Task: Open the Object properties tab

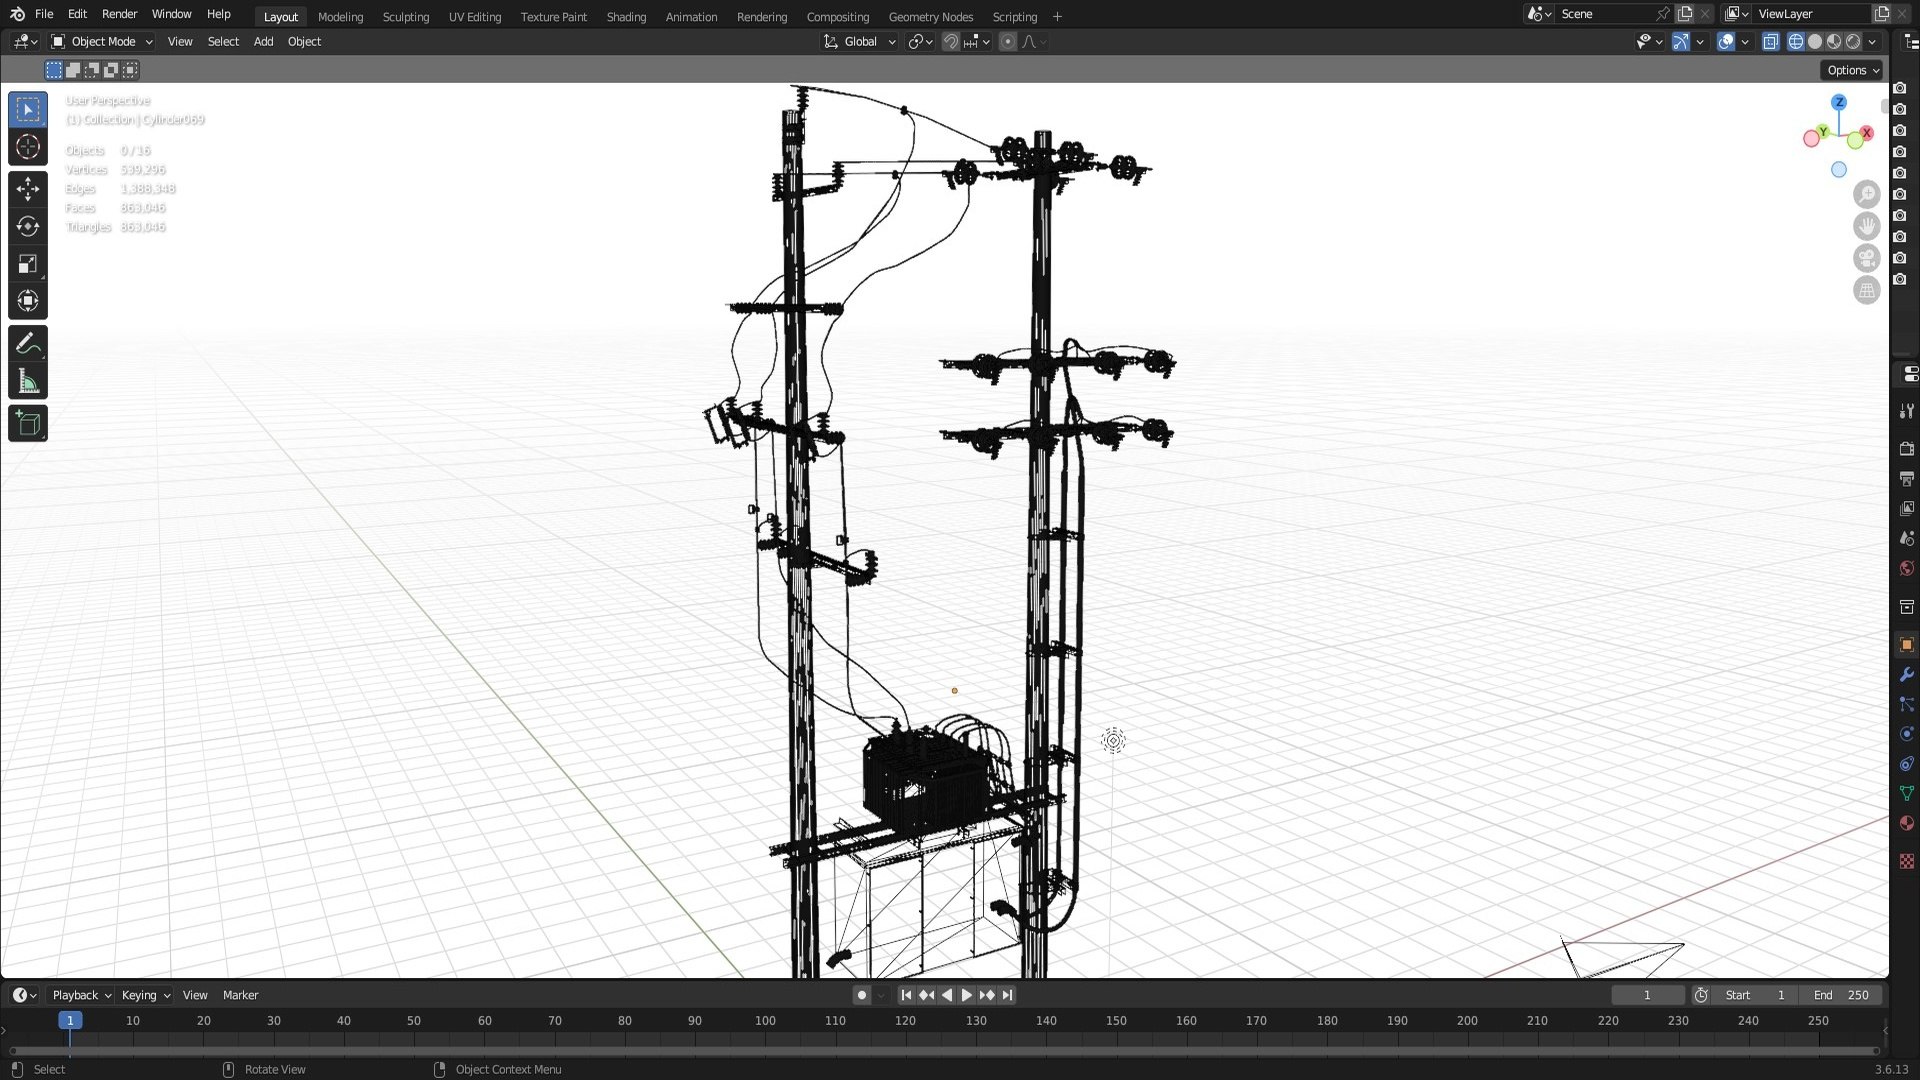Action: tap(1906, 645)
